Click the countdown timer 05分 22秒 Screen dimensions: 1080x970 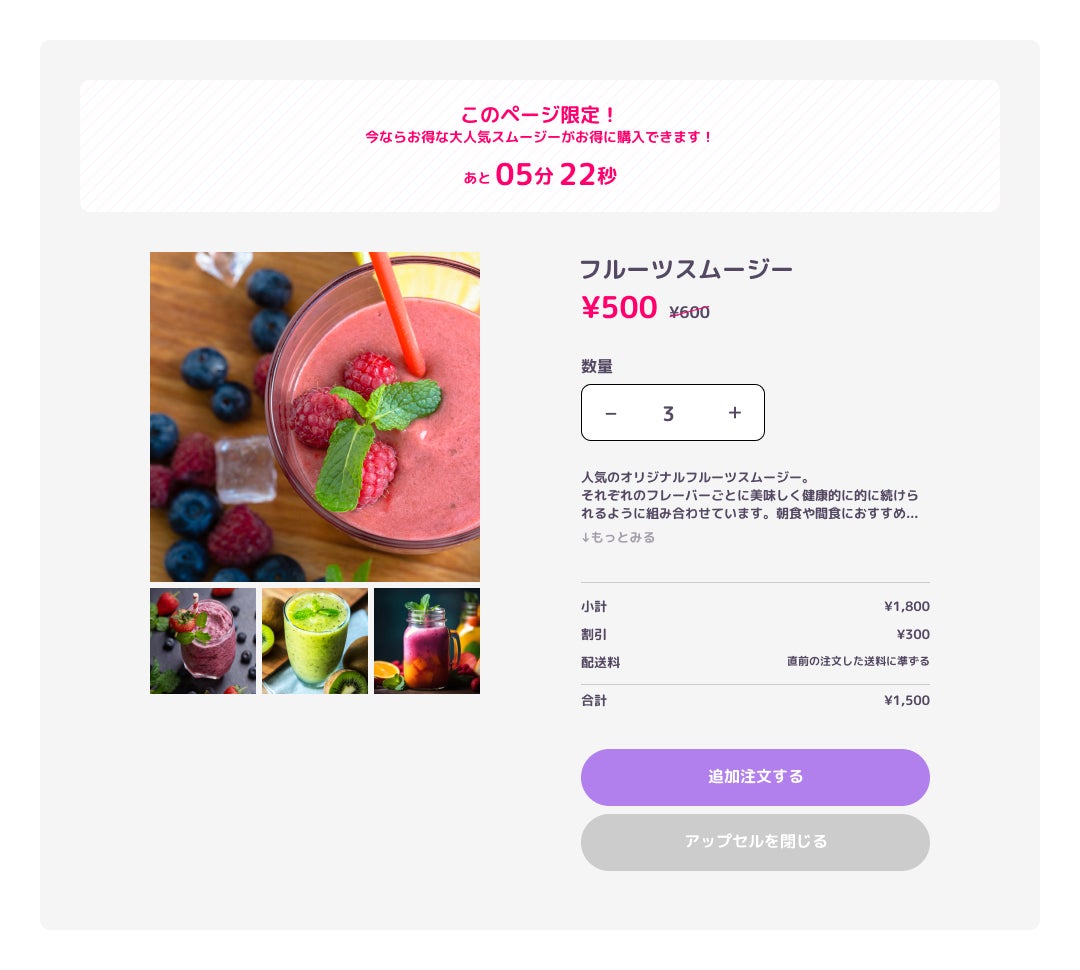coord(555,175)
